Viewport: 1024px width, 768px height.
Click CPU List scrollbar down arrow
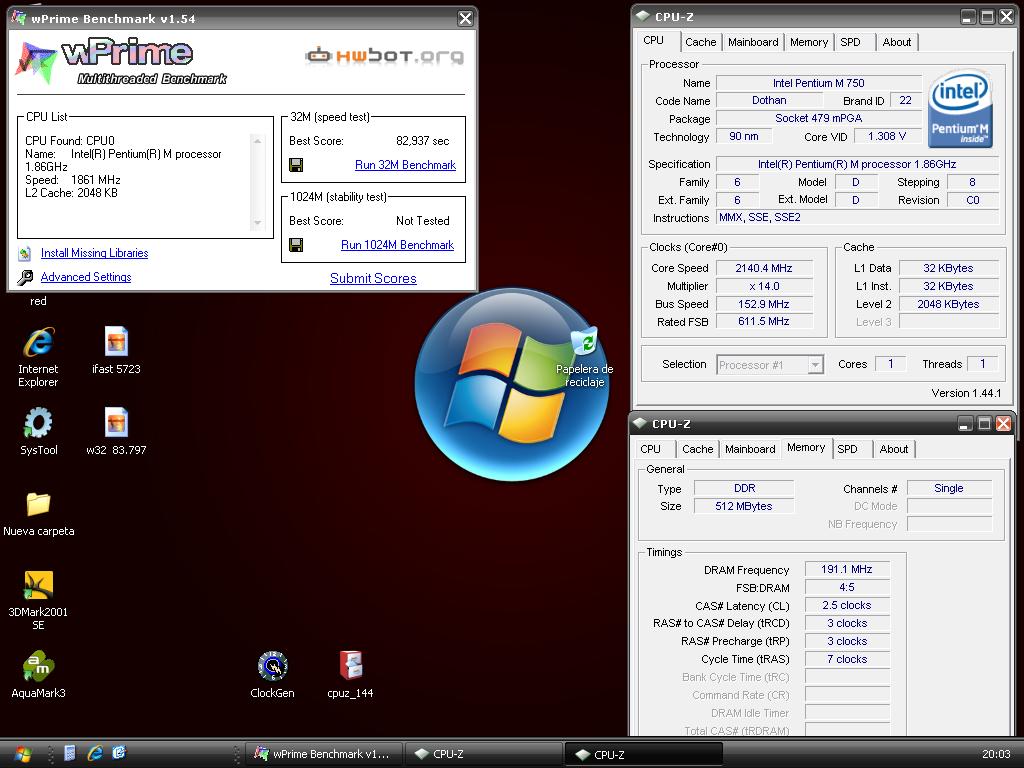pyautogui.click(x=257, y=223)
